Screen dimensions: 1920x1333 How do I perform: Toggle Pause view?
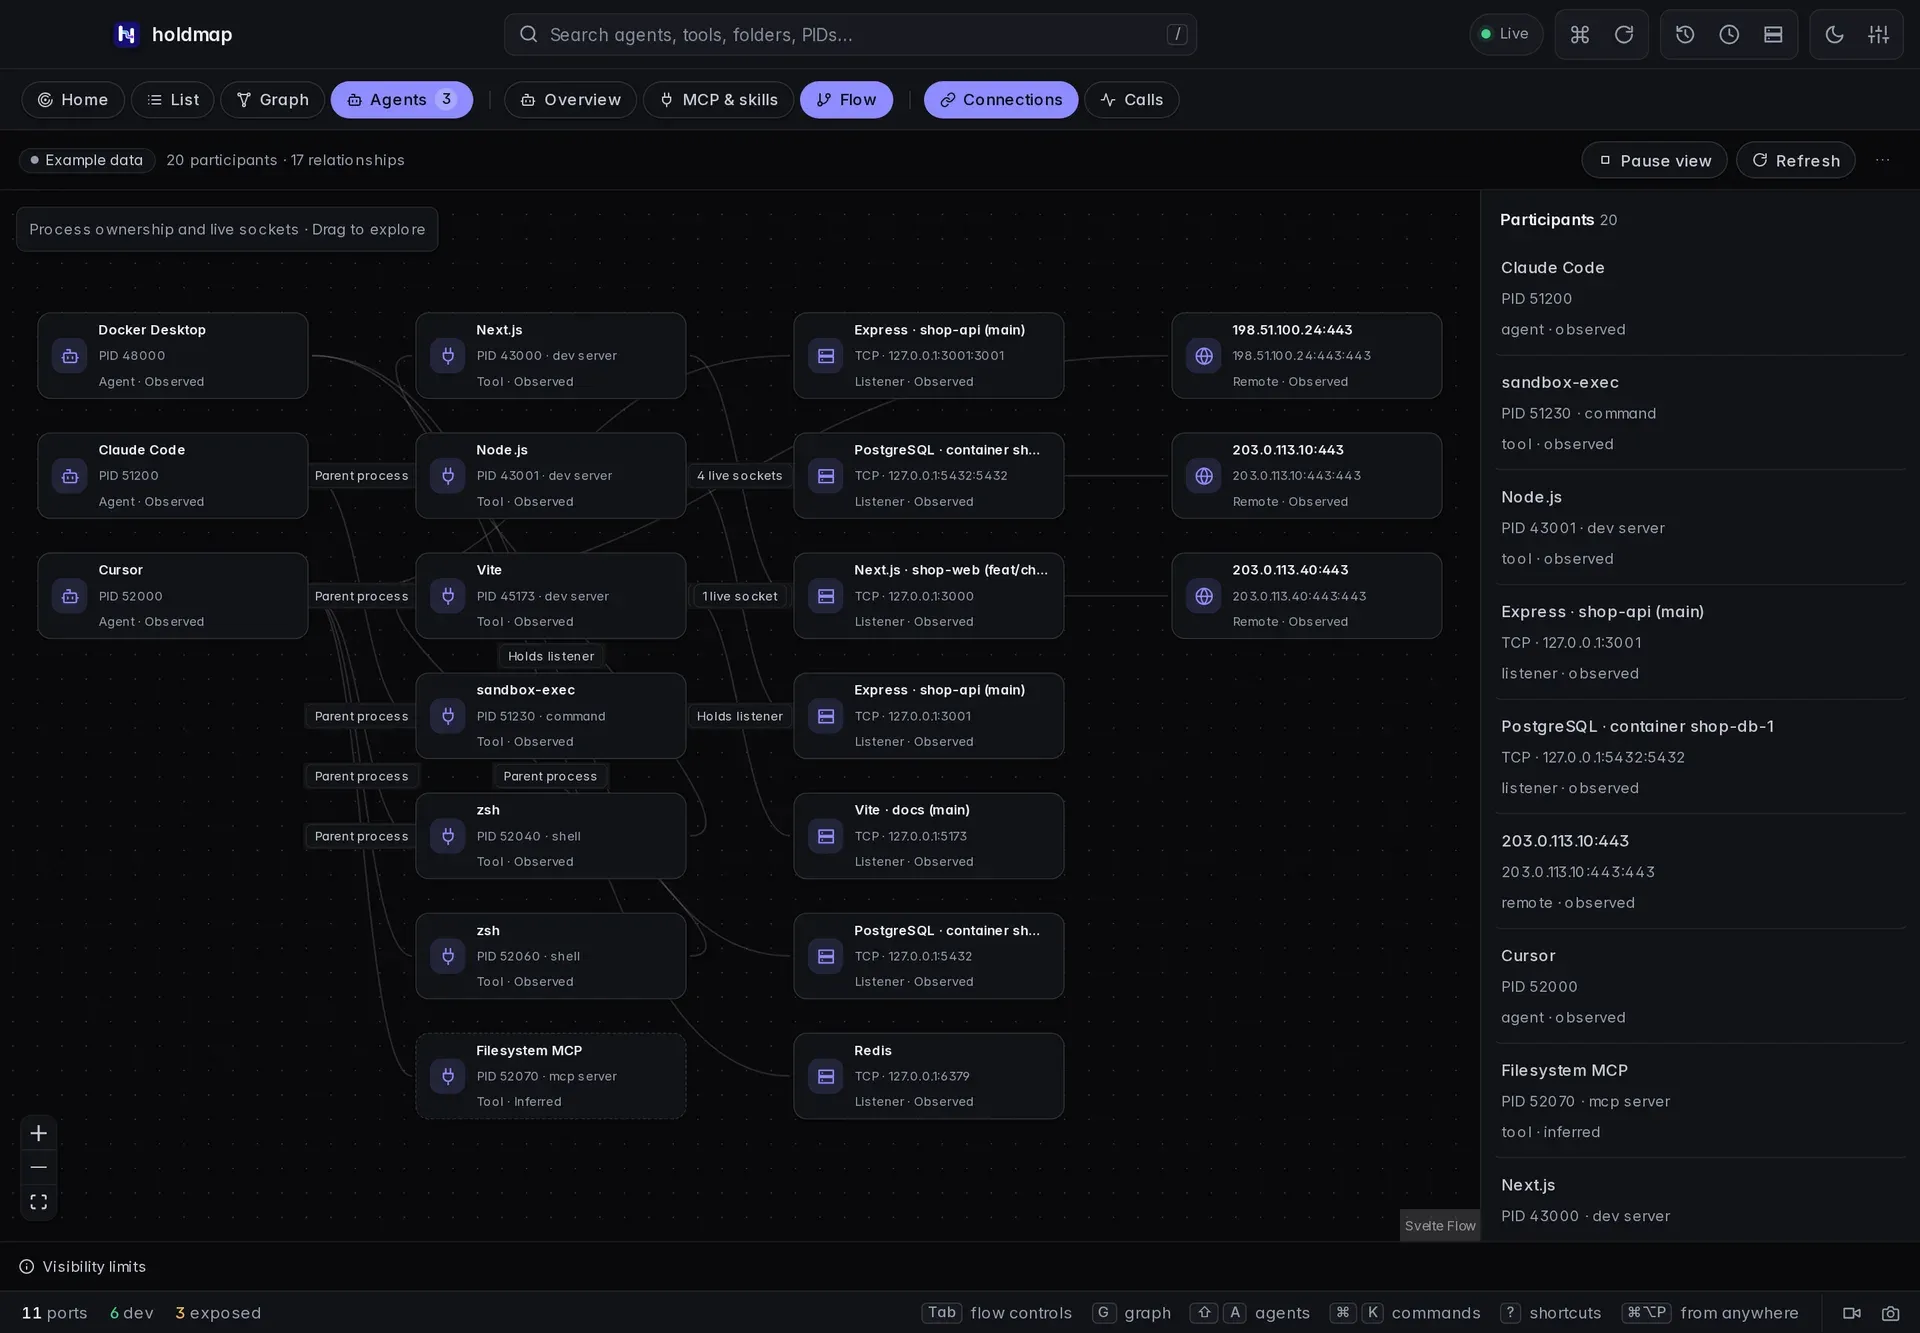click(1654, 160)
